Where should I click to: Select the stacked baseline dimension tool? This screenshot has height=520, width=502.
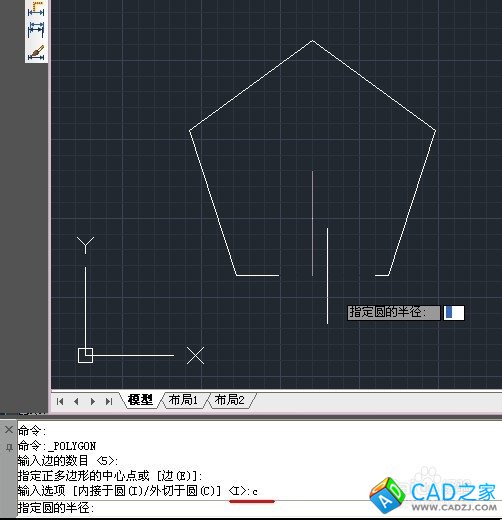[36, 30]
